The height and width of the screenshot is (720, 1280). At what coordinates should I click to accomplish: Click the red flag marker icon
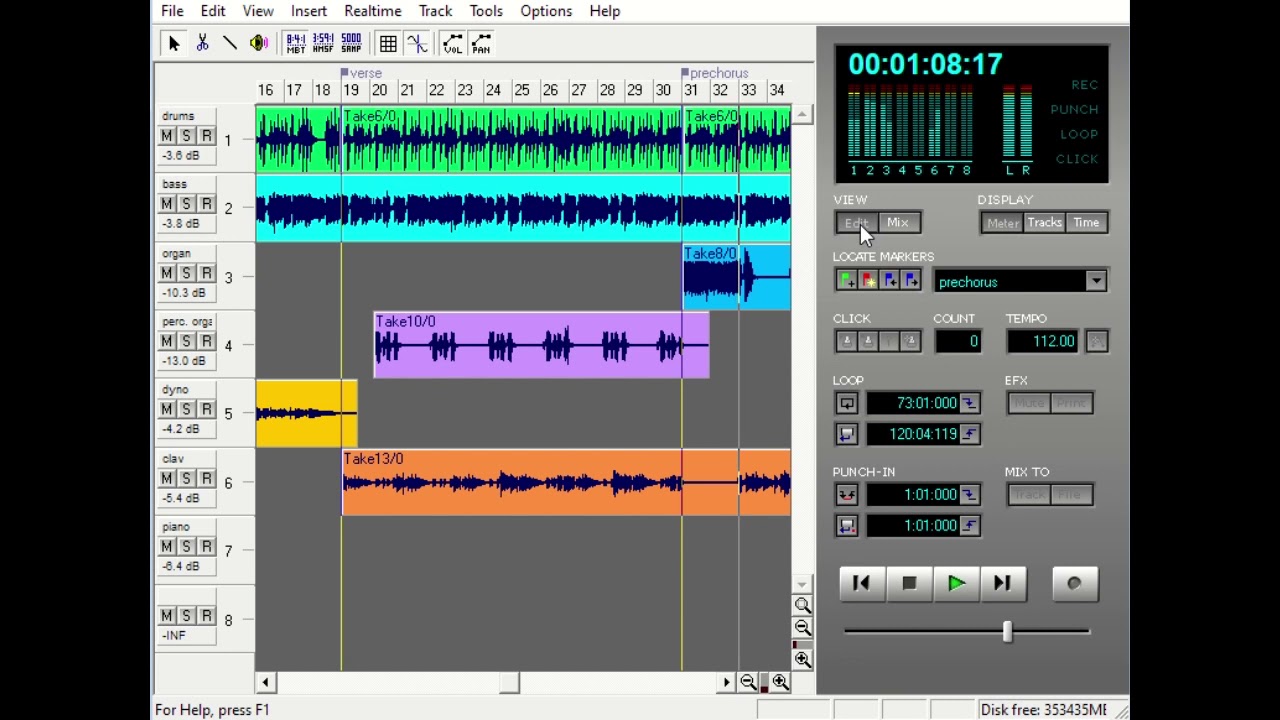pos(868,281)
